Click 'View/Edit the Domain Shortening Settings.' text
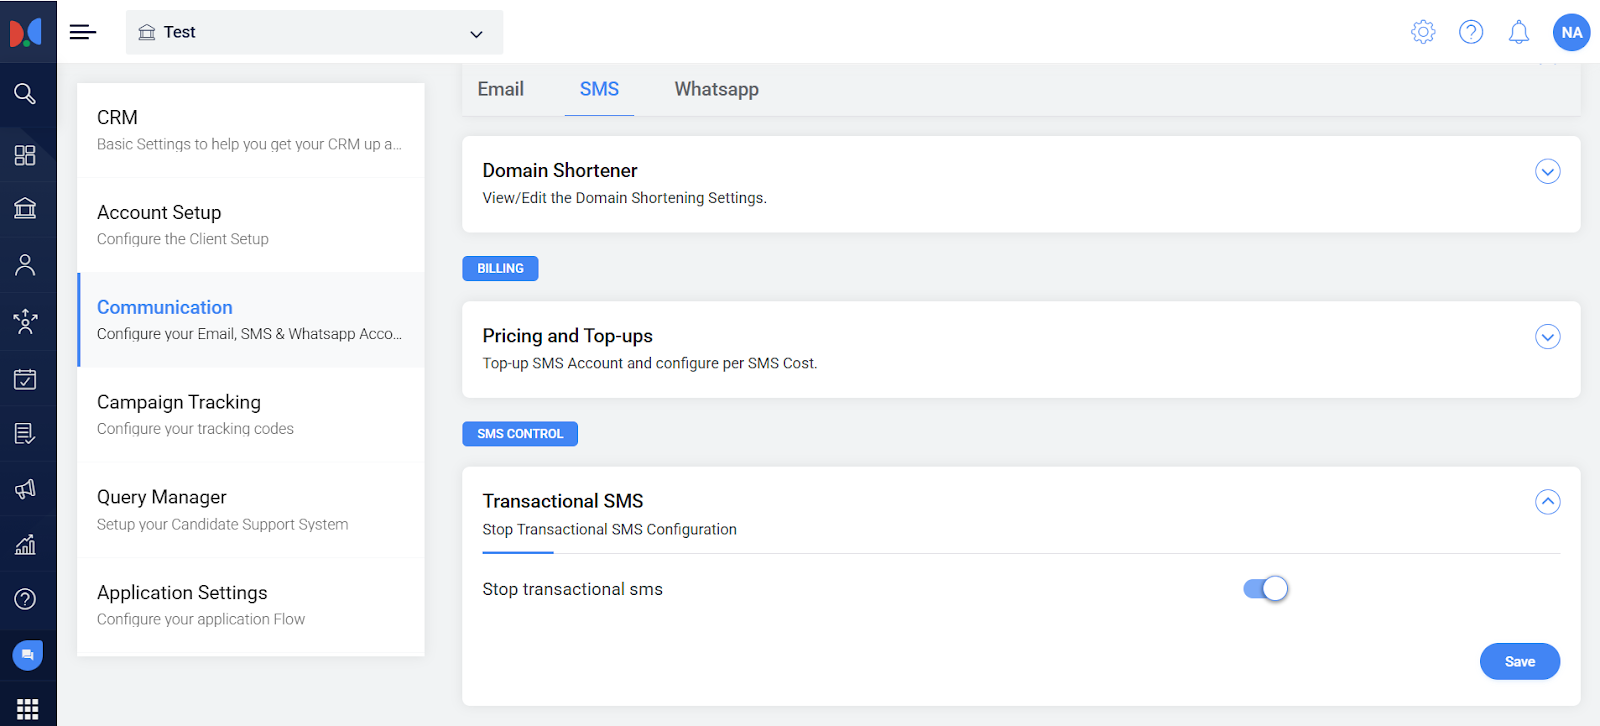The height and width of the screenshot is (726, 1600). 624,198
